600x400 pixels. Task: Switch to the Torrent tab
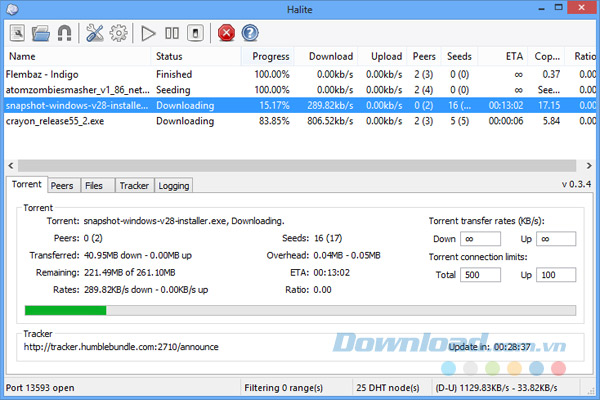click(26, 184)
